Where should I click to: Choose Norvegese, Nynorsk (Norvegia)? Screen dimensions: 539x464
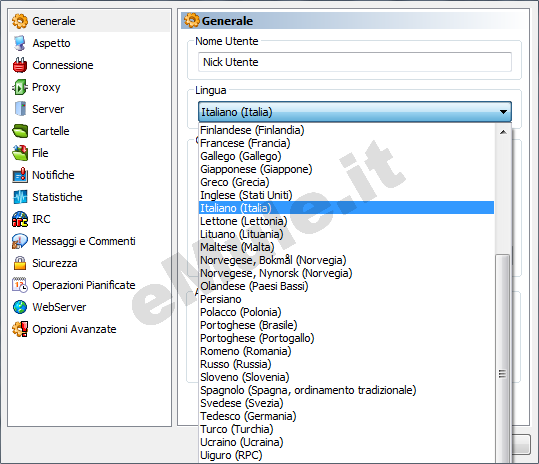[346, 273]
